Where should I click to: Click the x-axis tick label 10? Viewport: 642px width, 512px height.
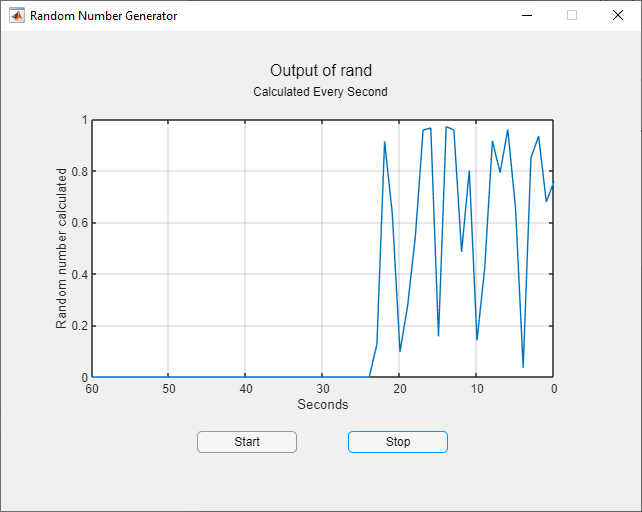click(x=477, y=389)
